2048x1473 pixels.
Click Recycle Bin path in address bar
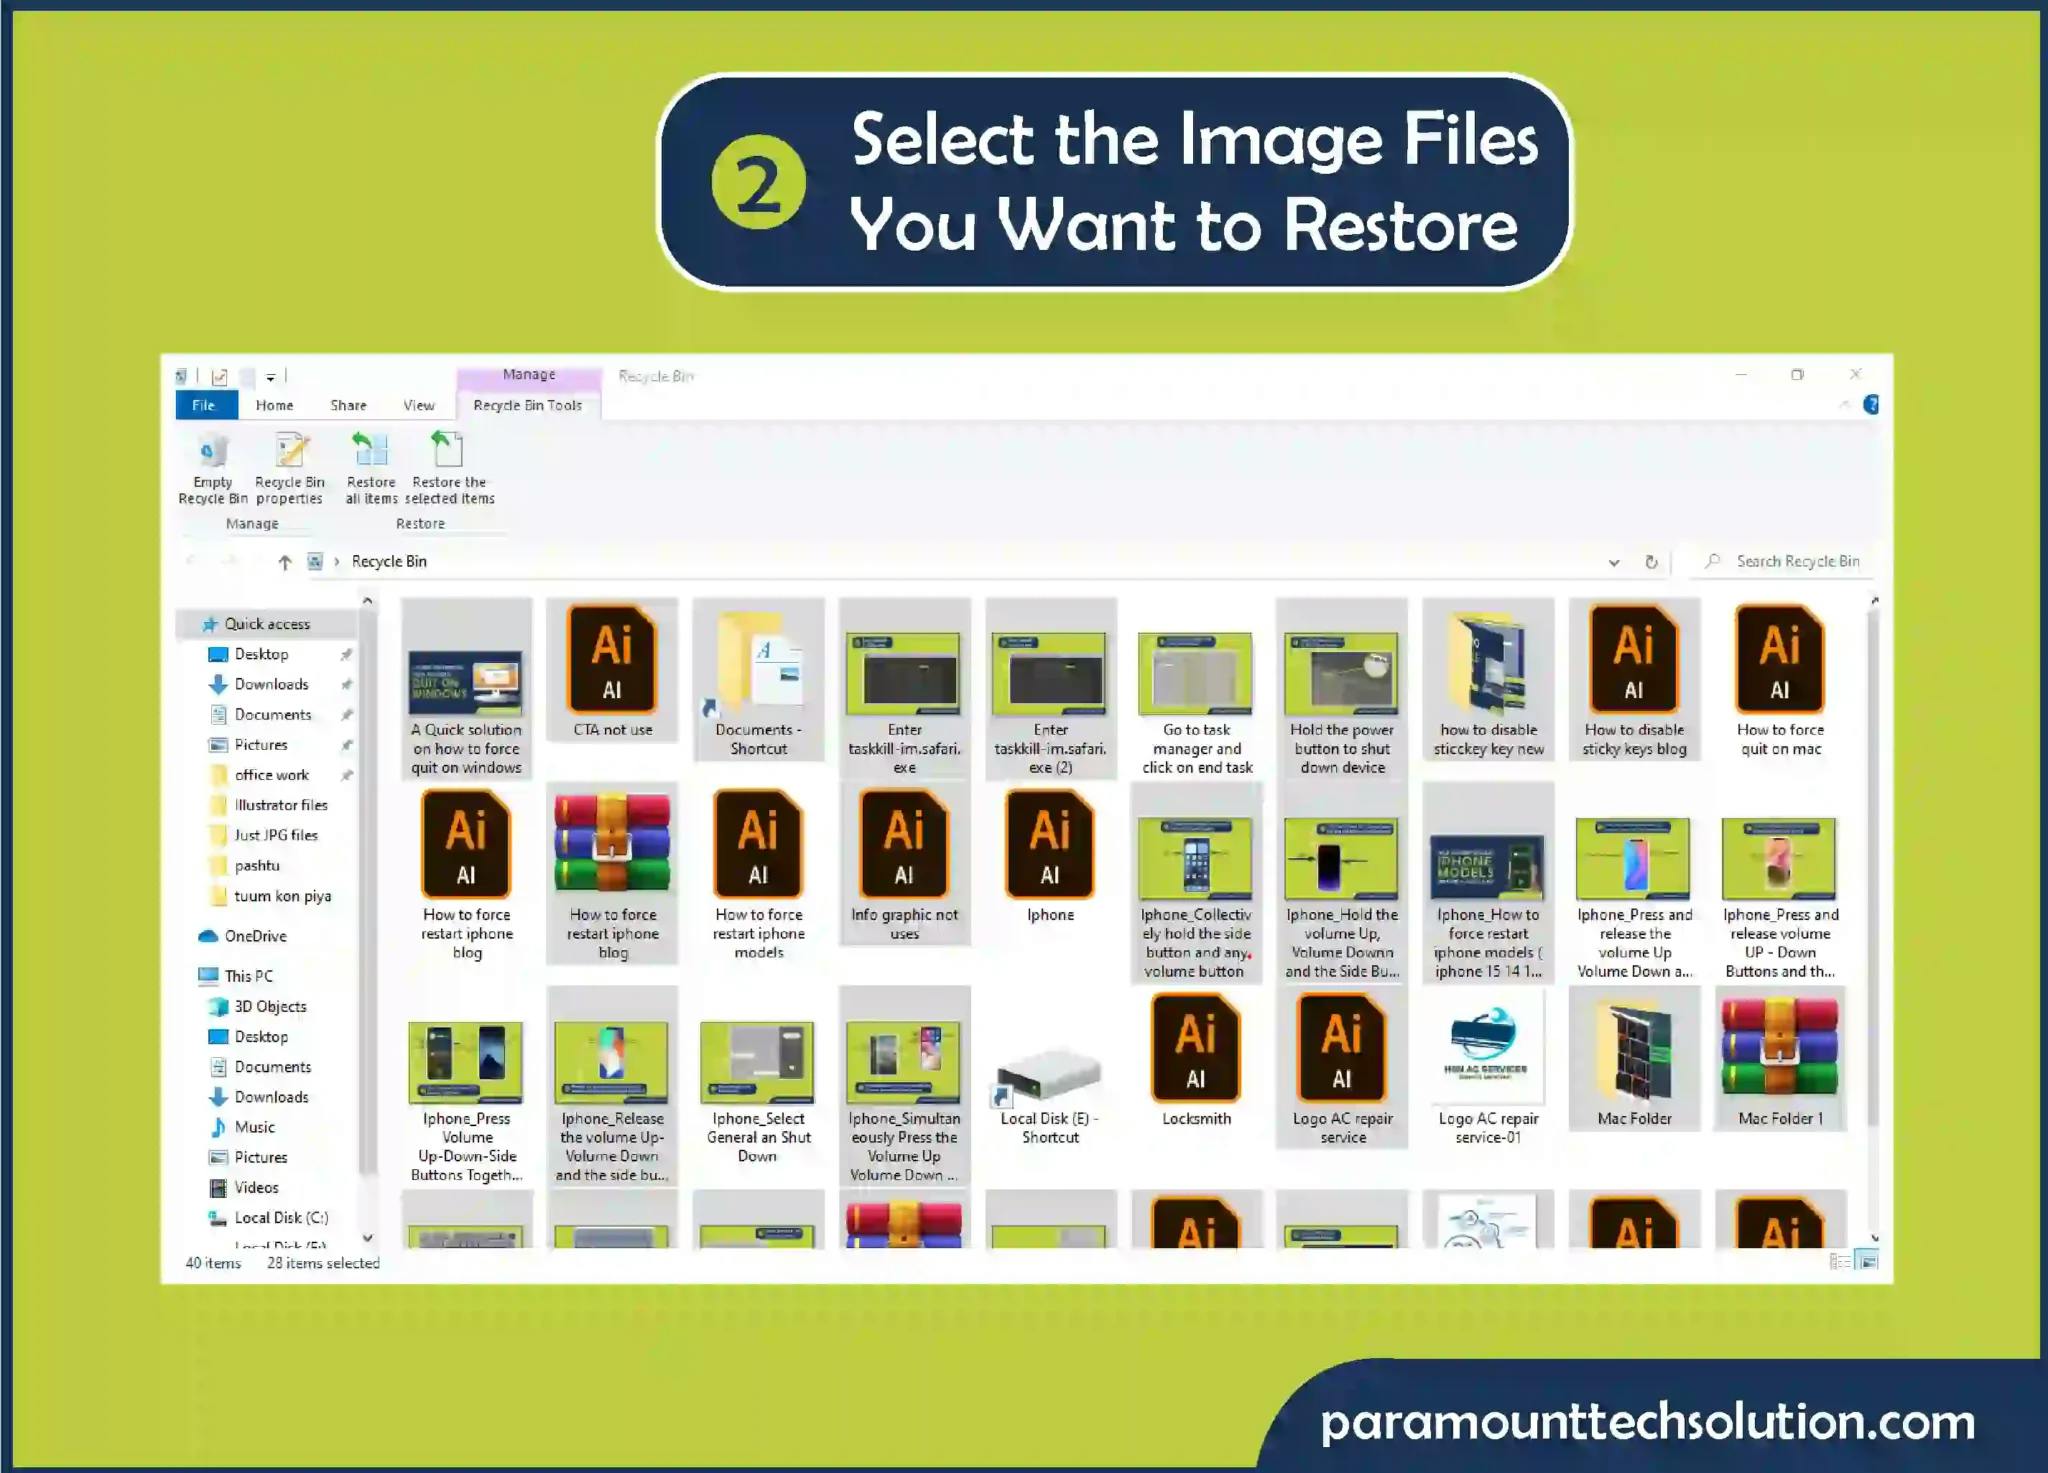tap(389, 562)
